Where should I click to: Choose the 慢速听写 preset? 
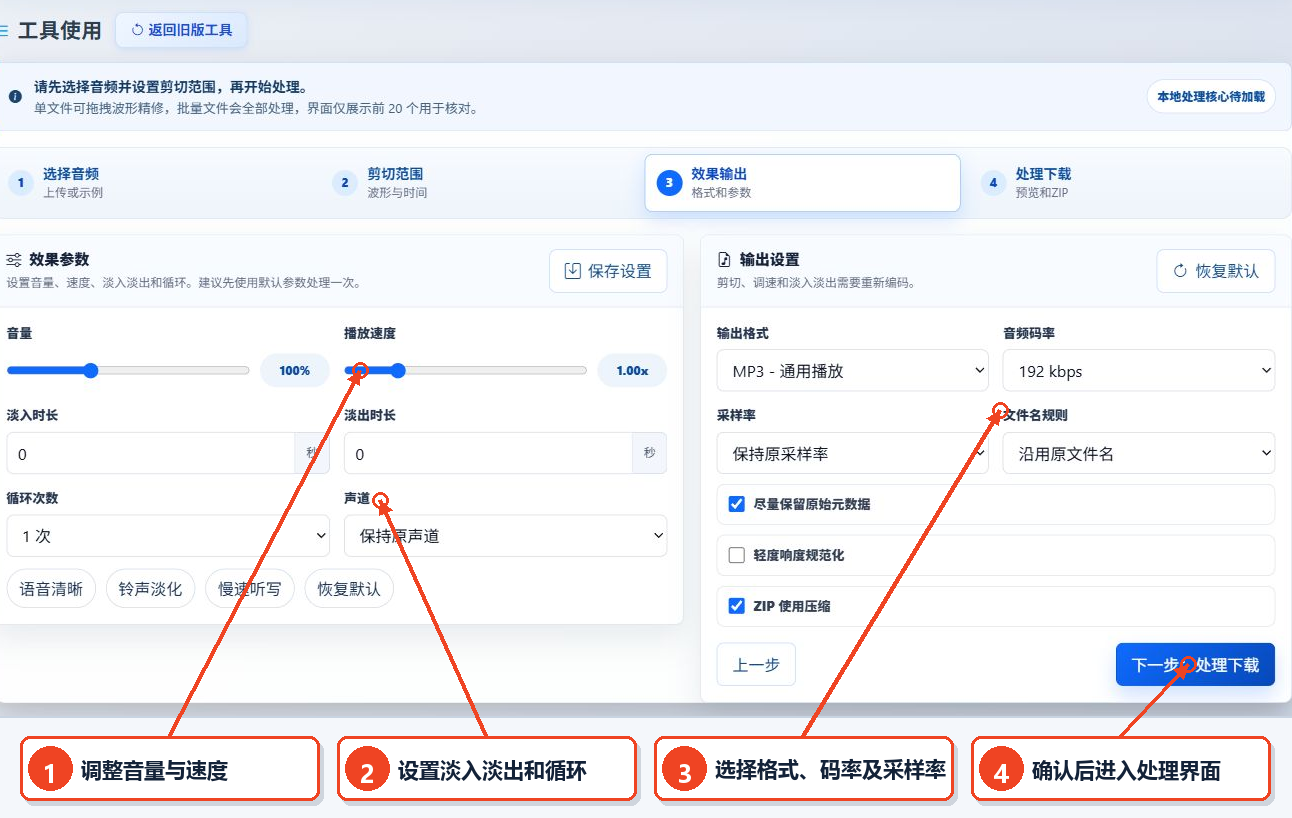pos(250,589)
